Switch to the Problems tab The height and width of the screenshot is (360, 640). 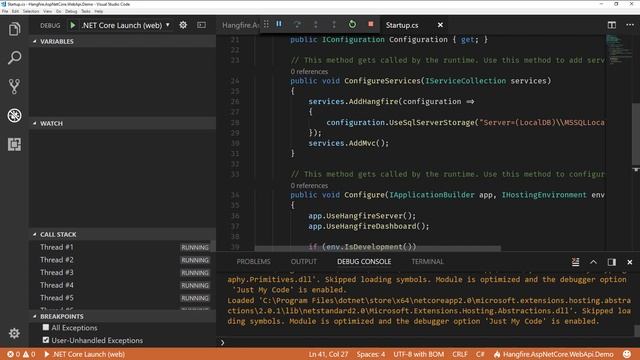(x=253, y=262)
